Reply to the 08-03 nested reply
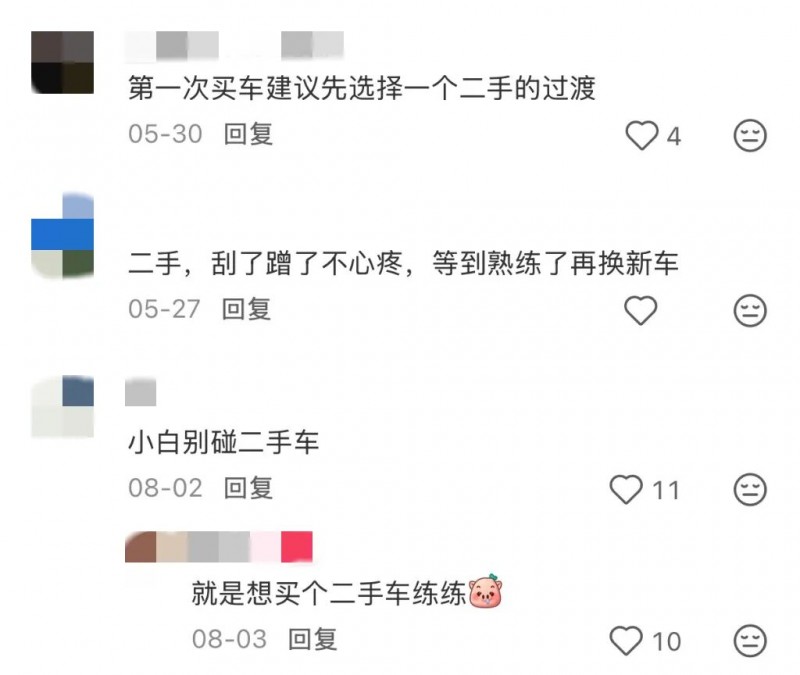Image resolution: width=800 pixels, height=675 pixels. coord(313,639)
